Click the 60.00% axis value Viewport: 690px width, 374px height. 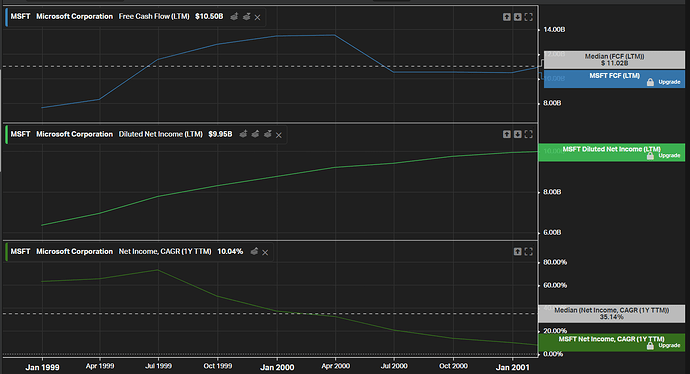point(555,286)
